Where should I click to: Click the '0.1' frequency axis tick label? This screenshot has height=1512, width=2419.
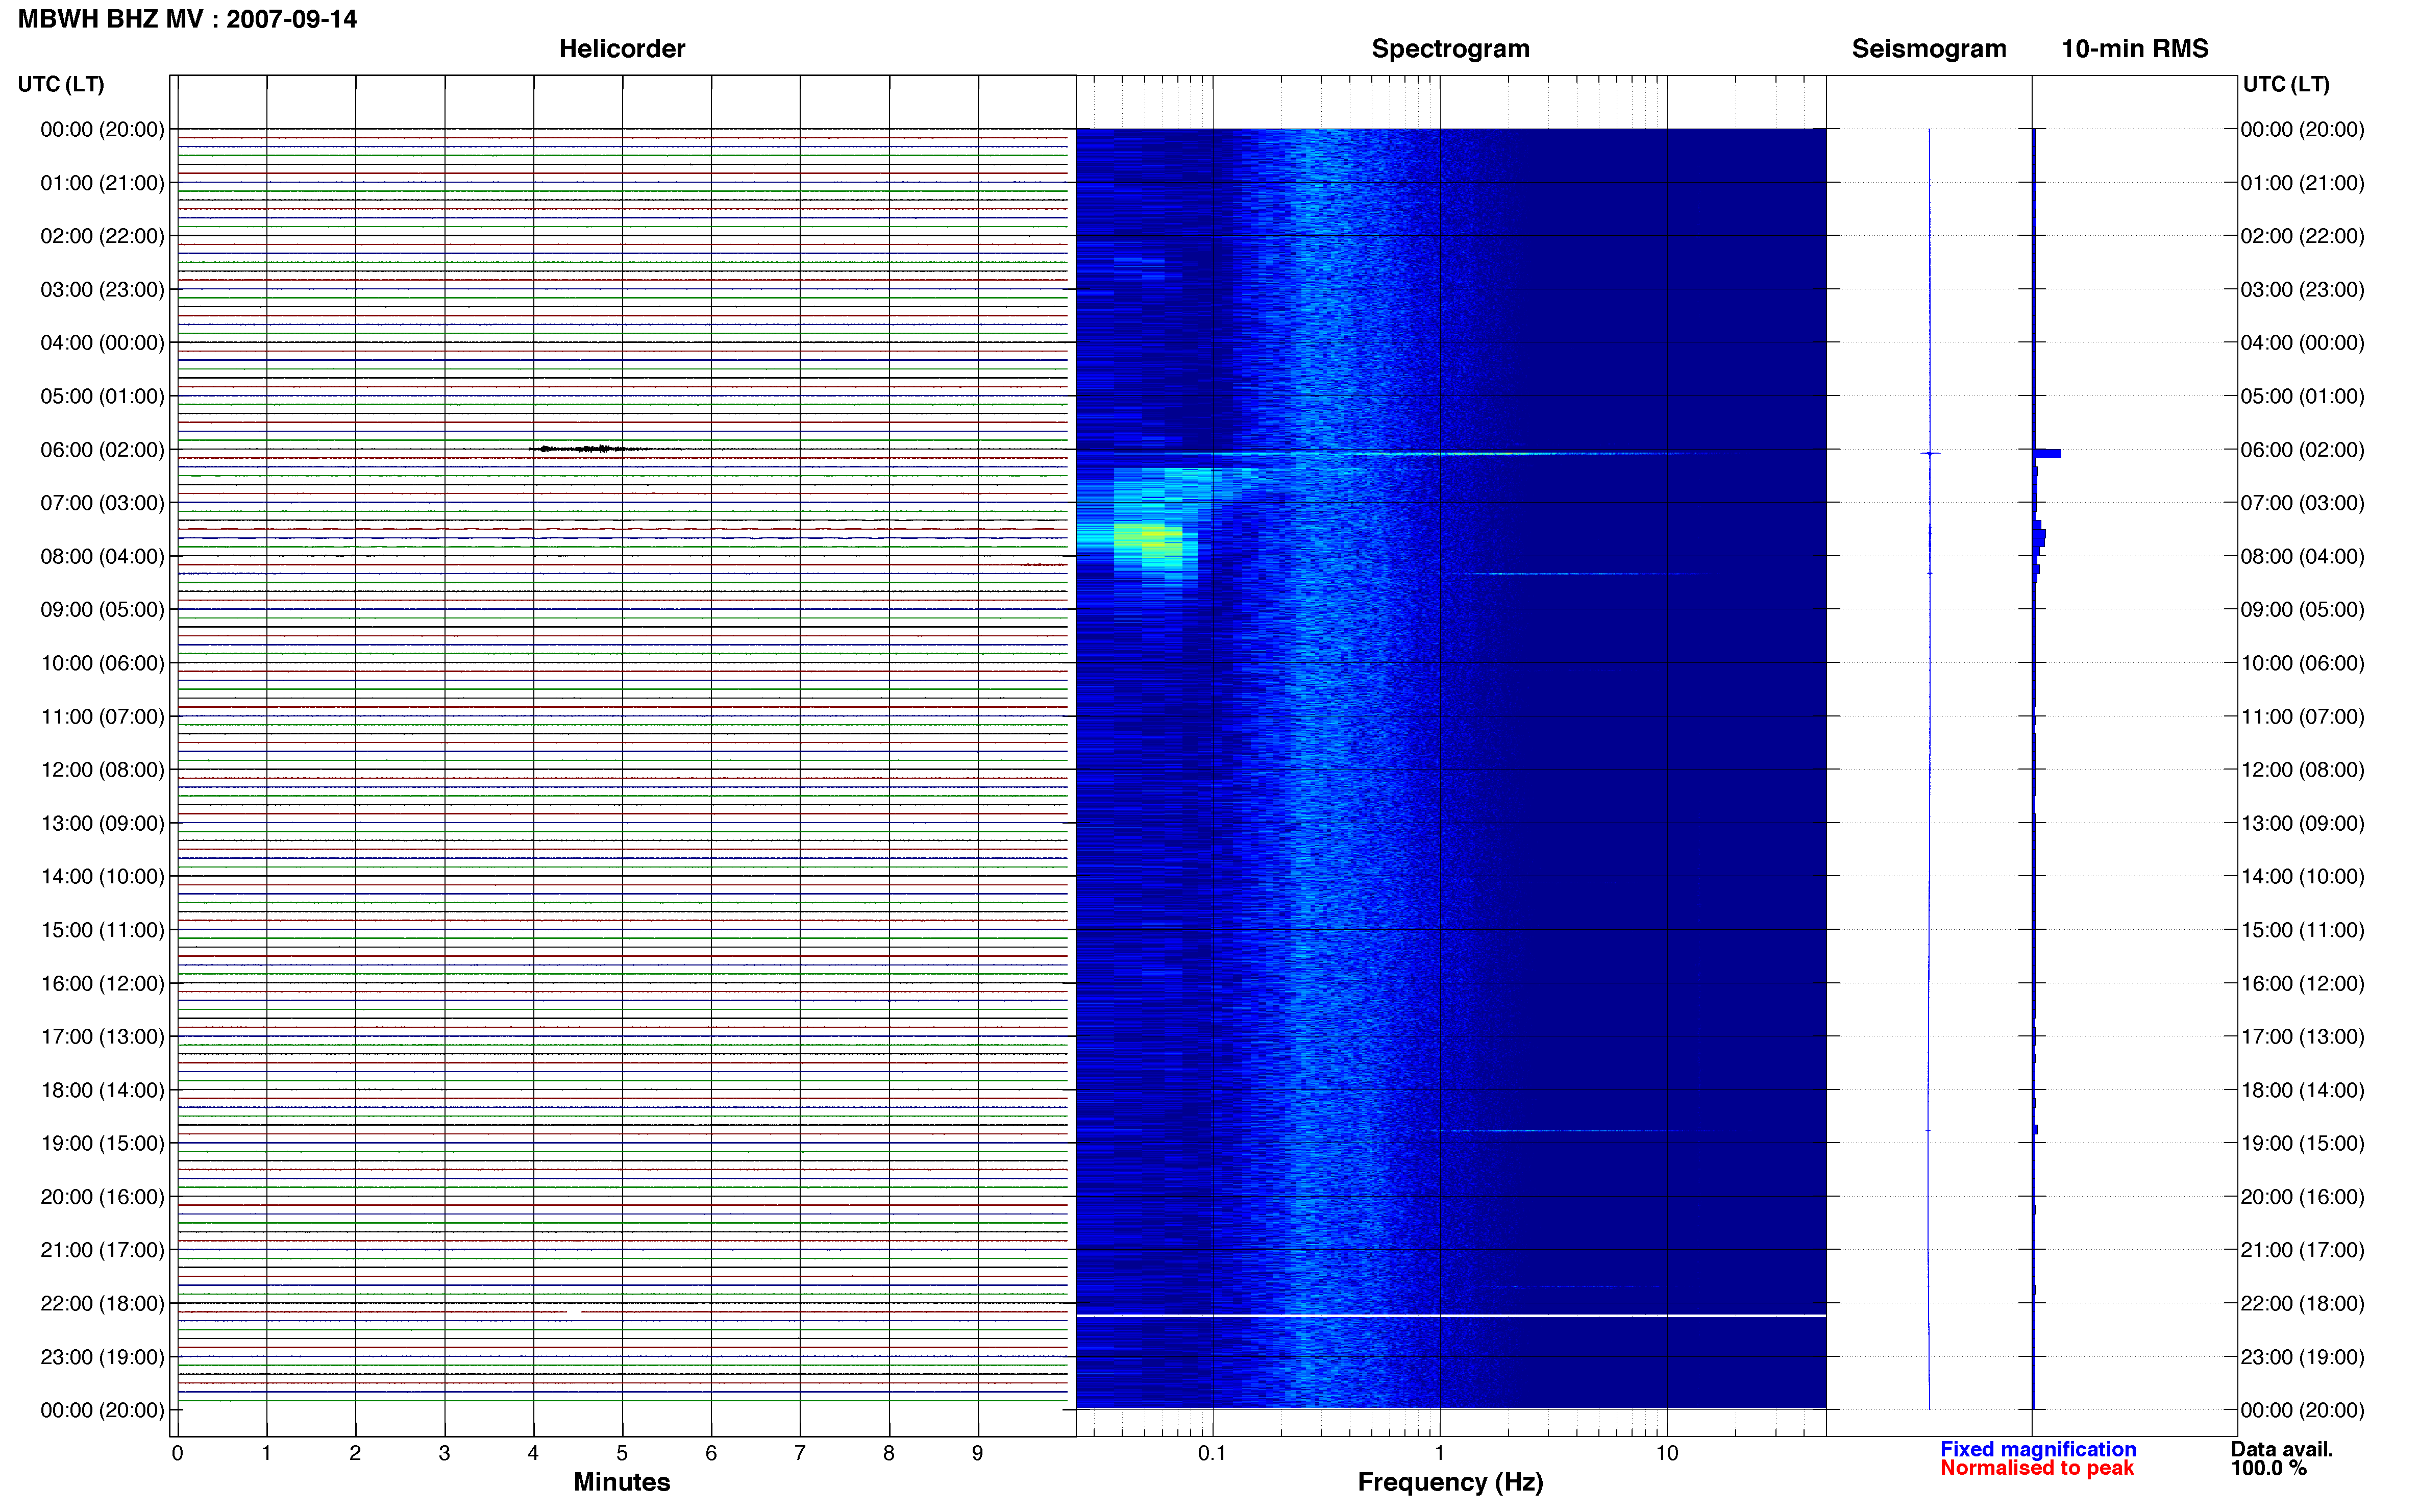pos(1212,1453)
